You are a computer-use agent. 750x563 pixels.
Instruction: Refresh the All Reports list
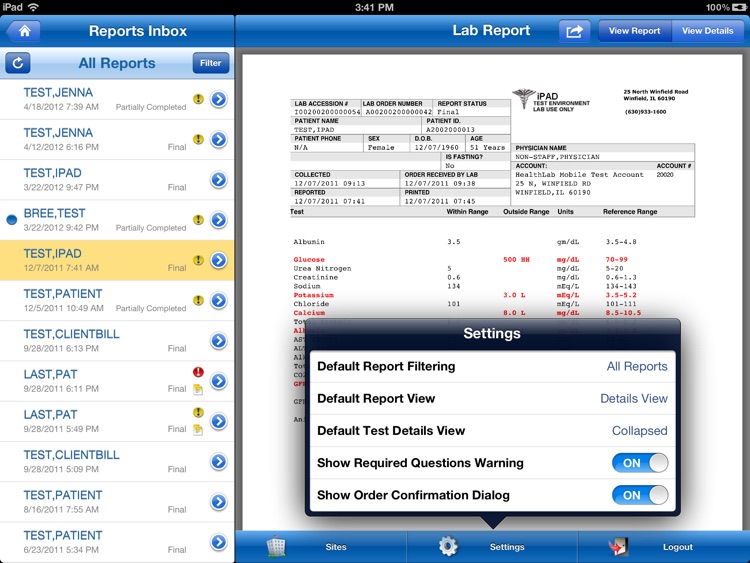(x=18, y=63)
